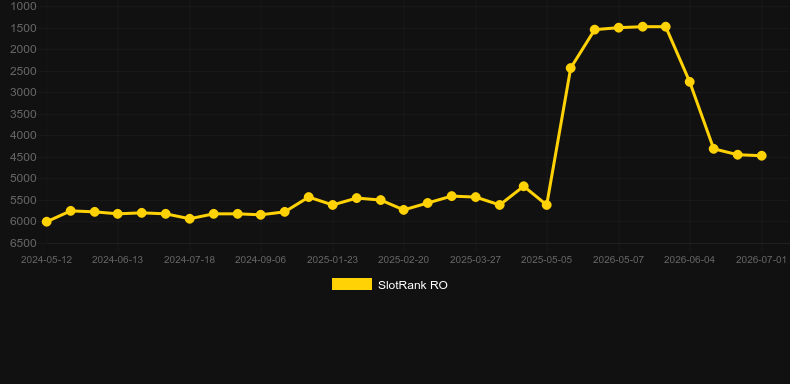Click the 2025-01-23 x-axis date label
This screenshot has width=790, height=384.
(x=333, y=260)
